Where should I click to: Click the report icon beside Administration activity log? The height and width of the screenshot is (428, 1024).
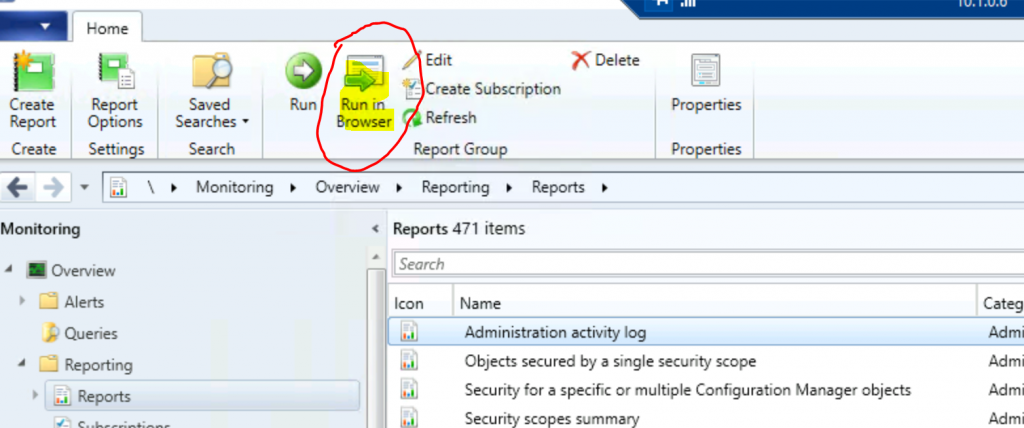click(409, 332)
